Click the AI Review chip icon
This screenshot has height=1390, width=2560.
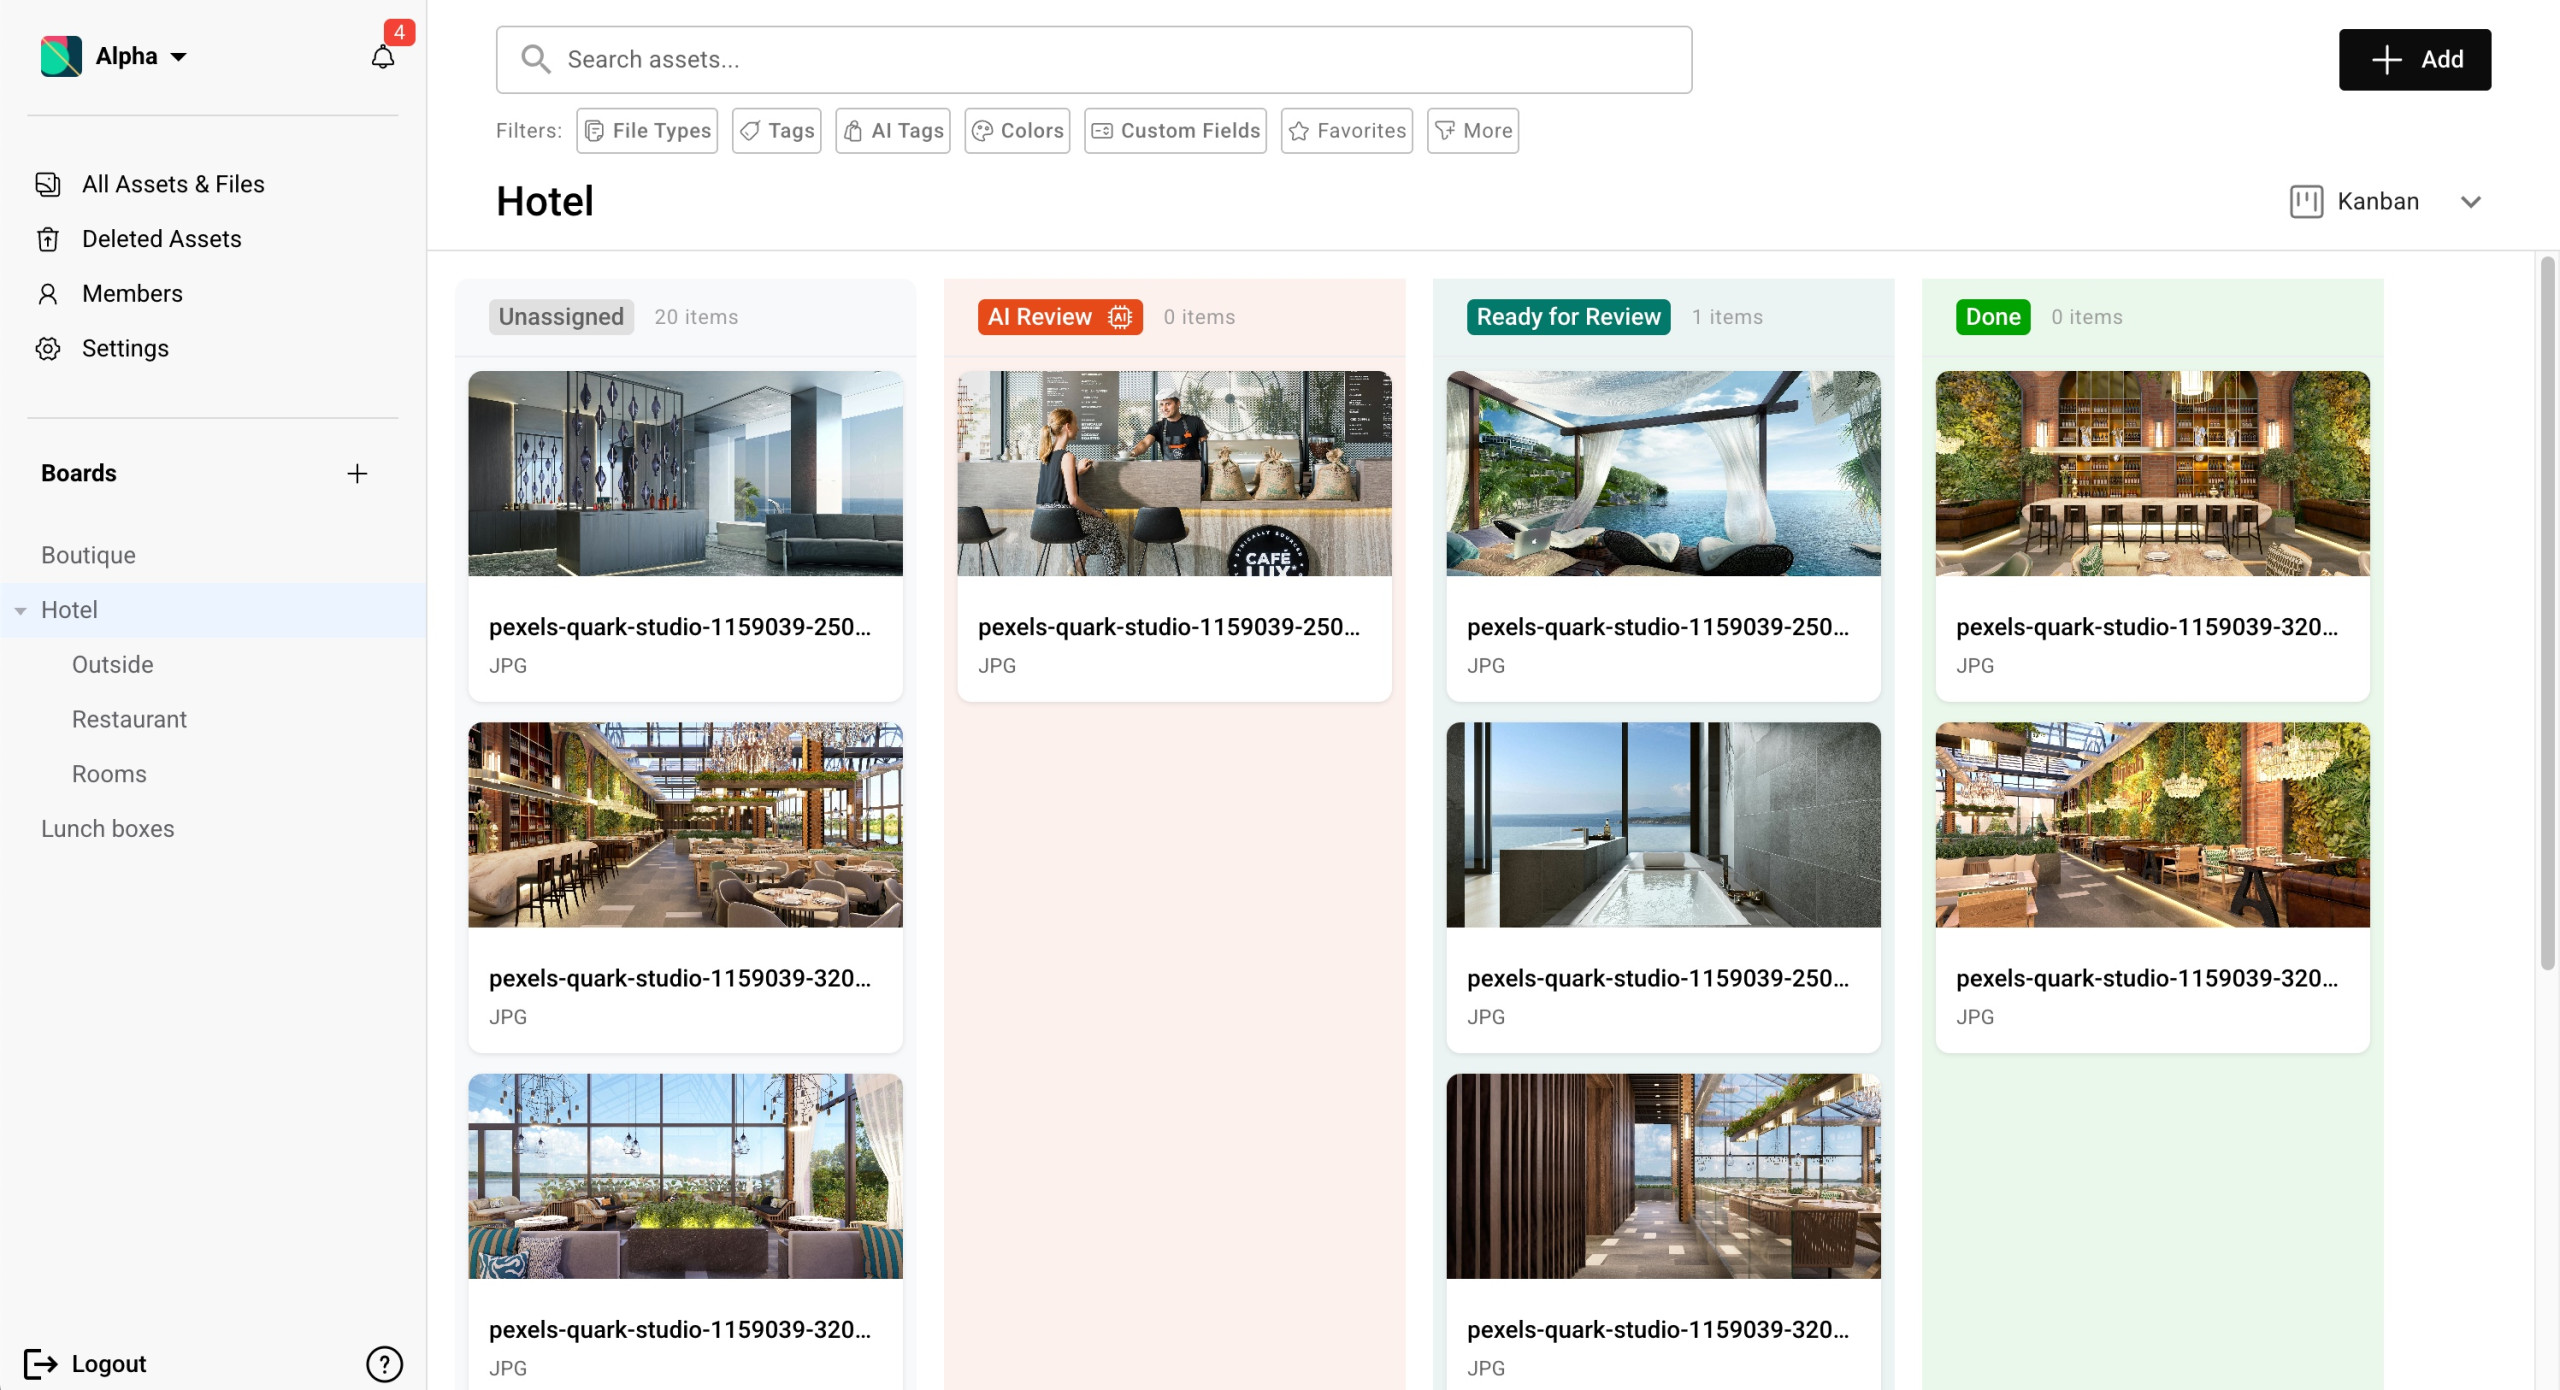pos(1120,317)
